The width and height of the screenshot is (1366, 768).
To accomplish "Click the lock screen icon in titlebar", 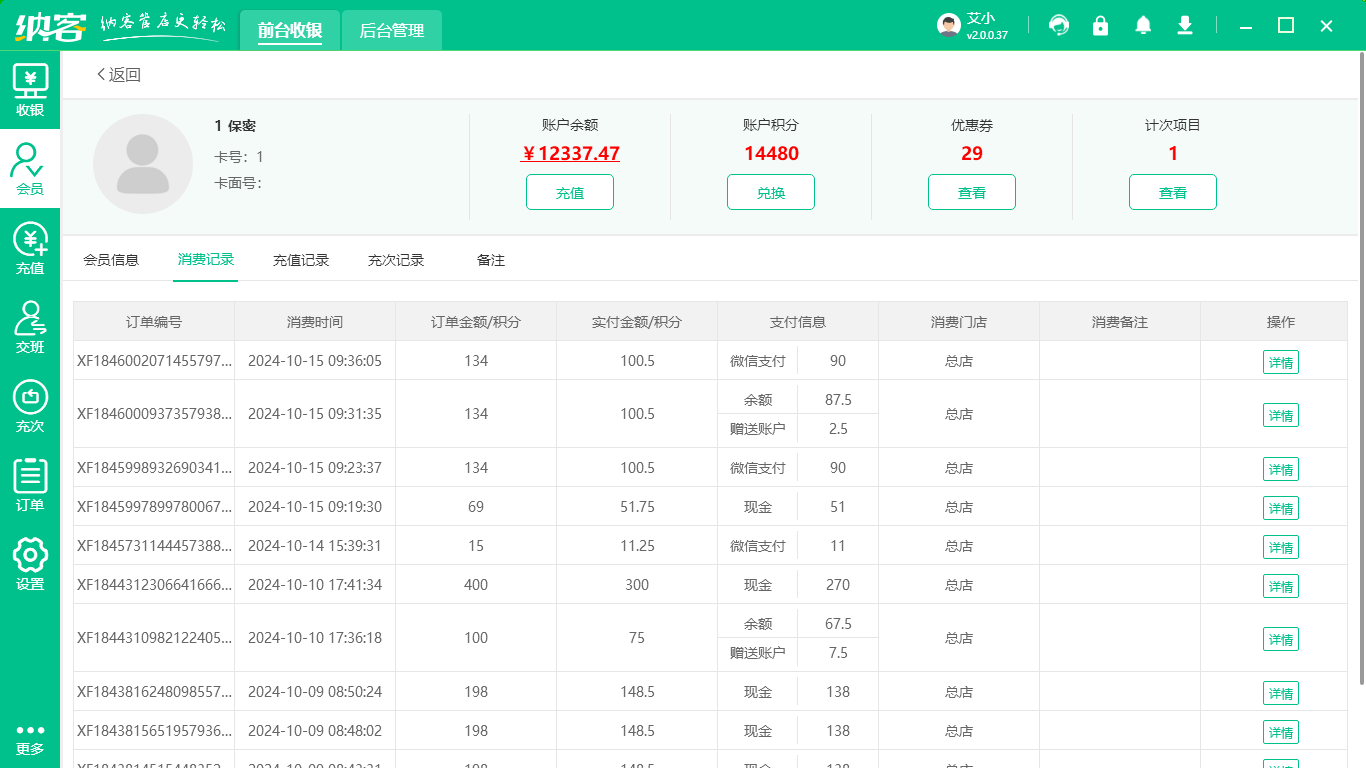I will pos(1100,25).
